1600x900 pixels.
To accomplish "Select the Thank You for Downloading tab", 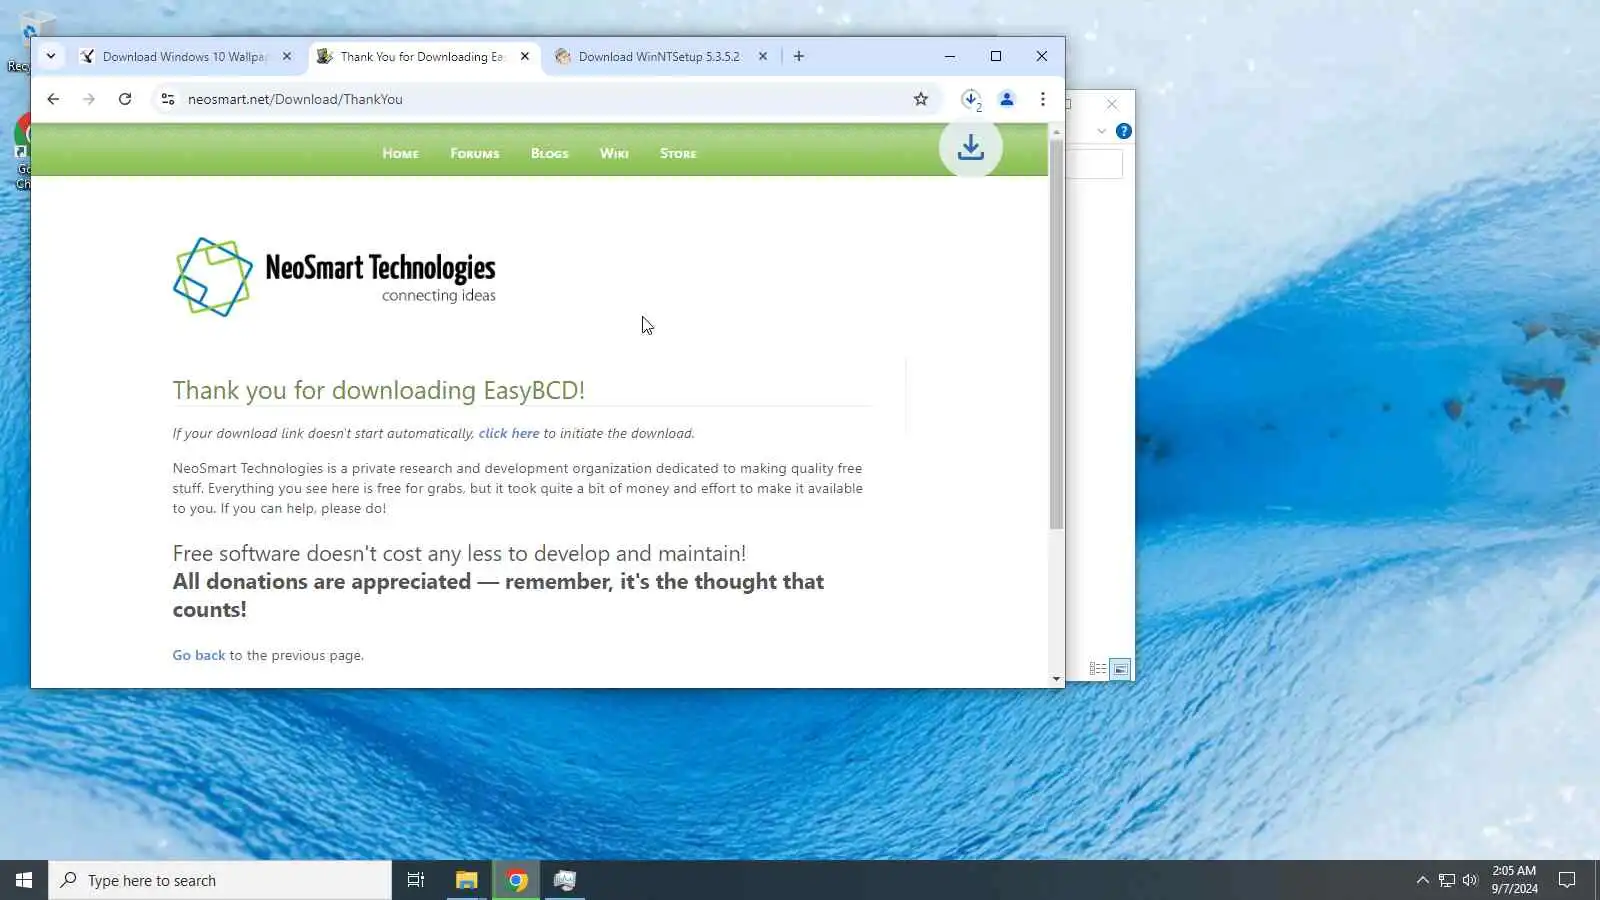I will tap(422, 56).
